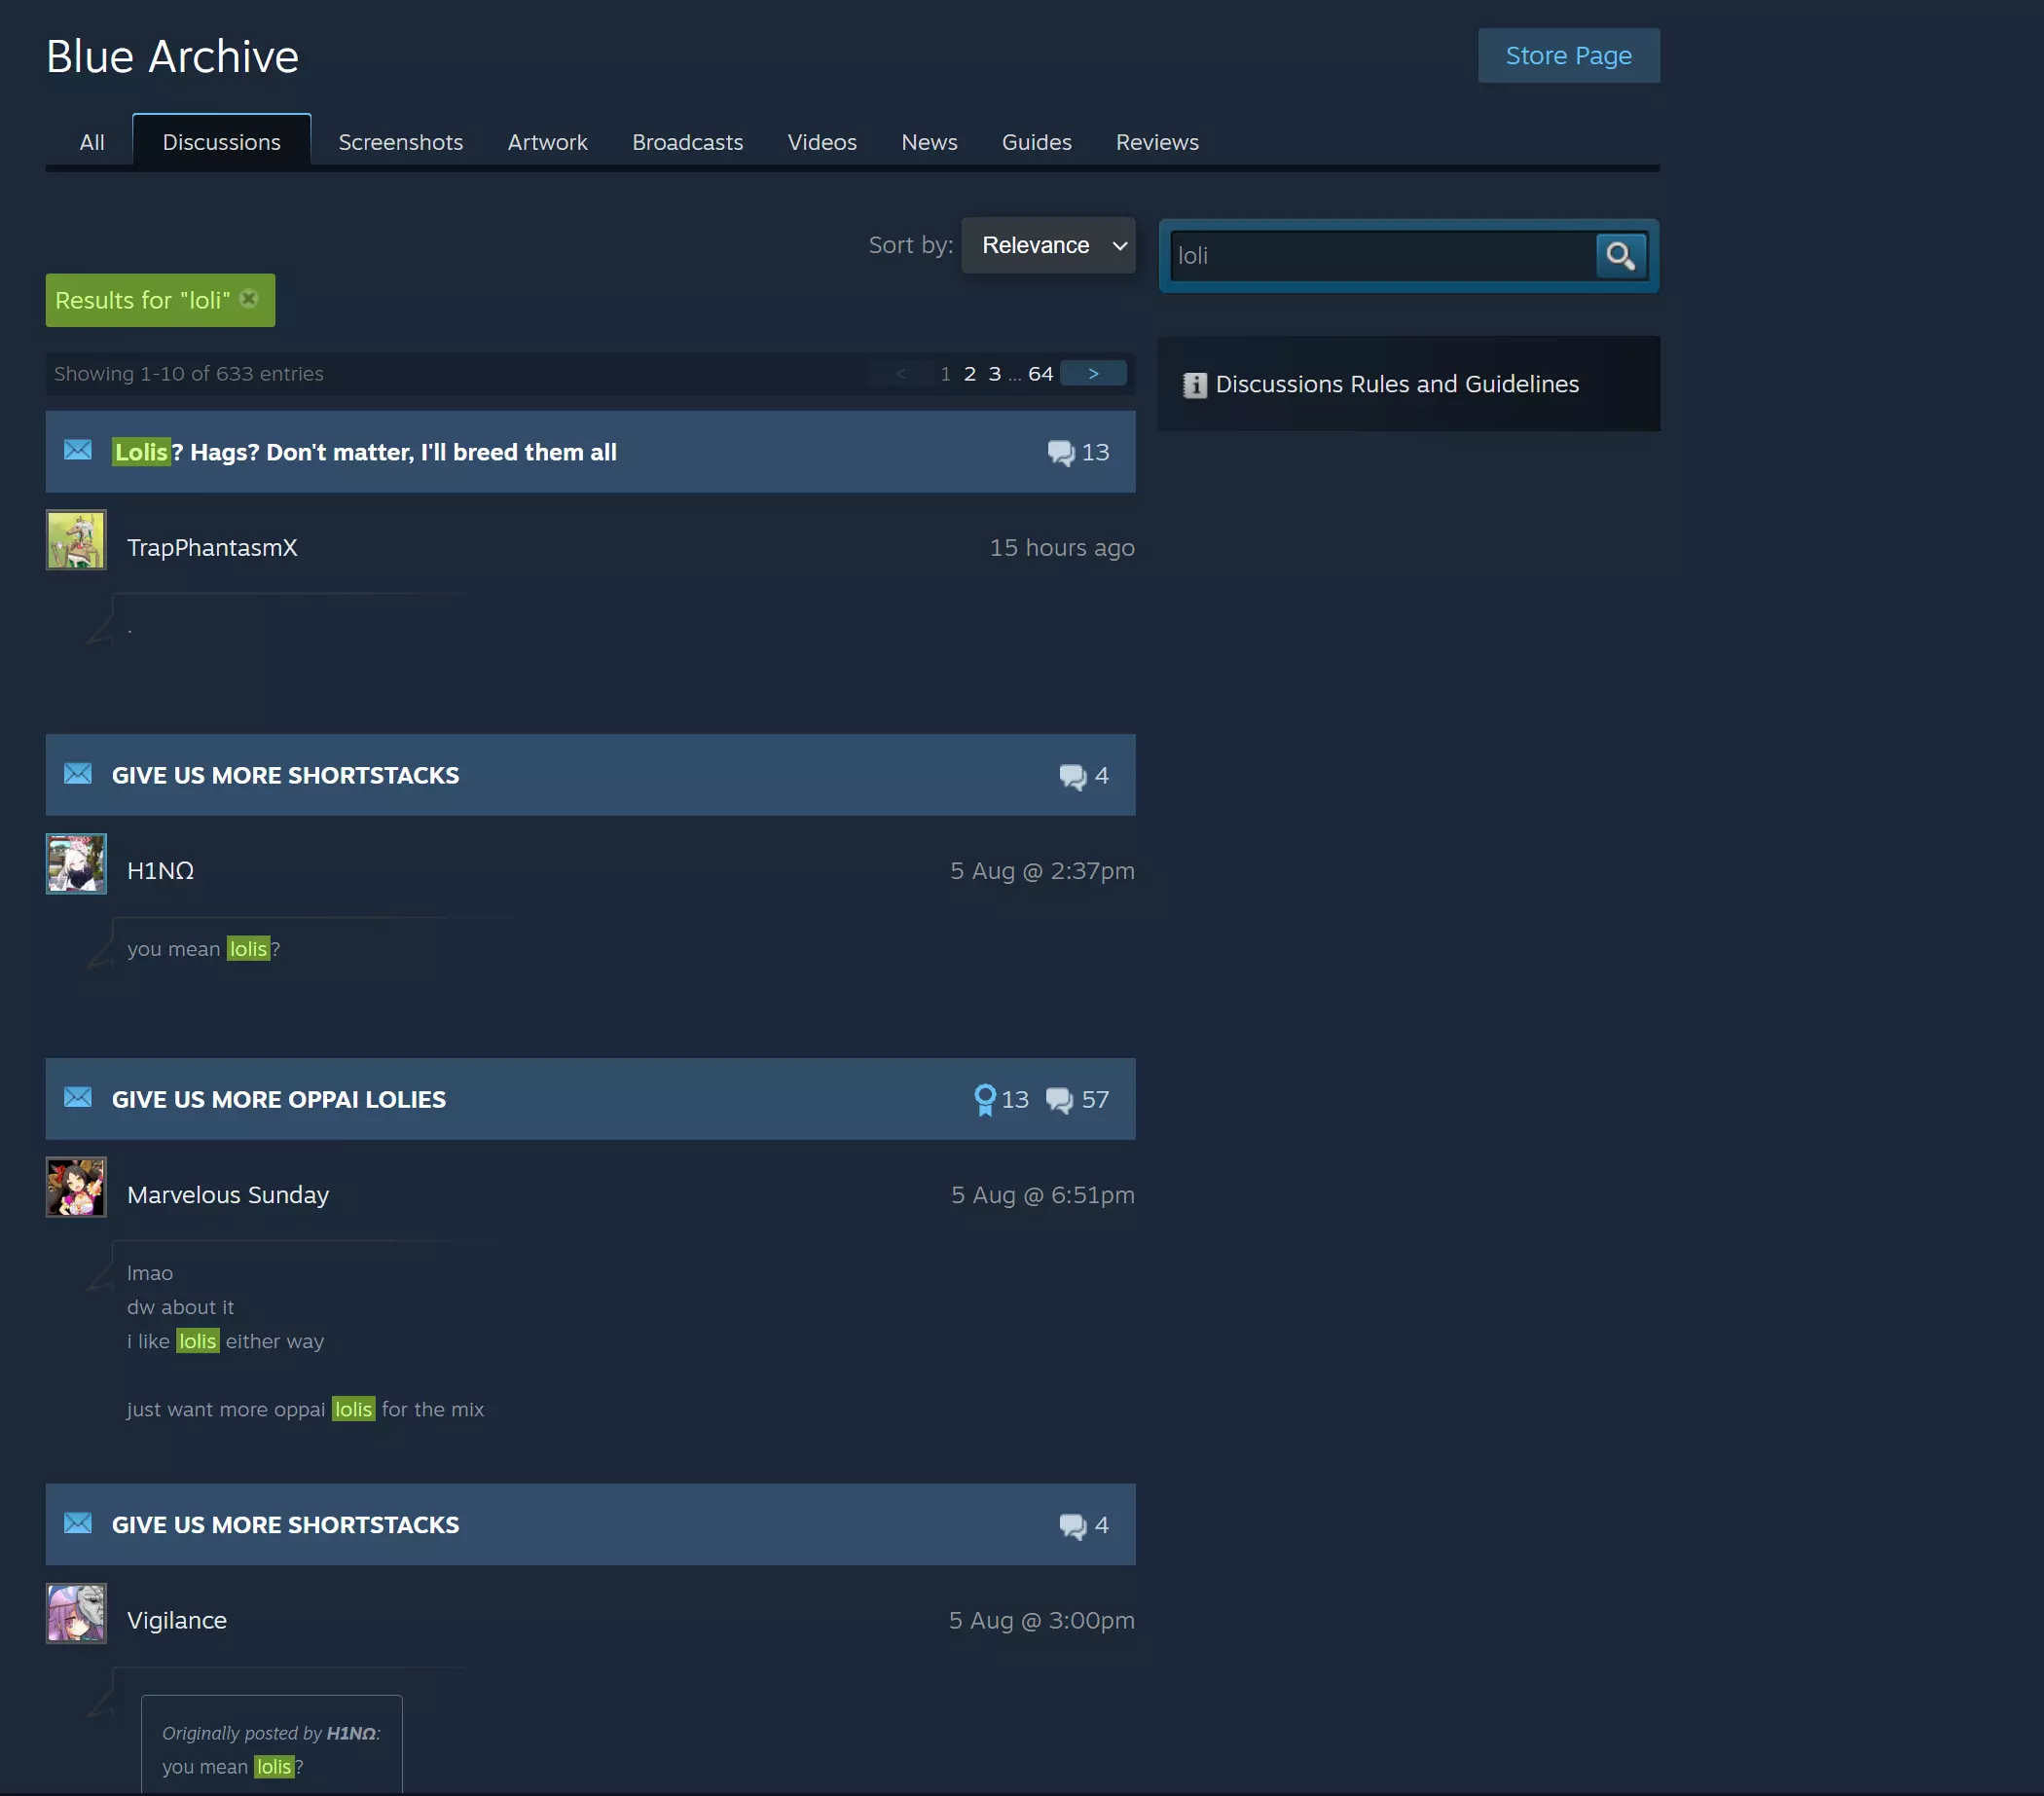Go to the Guides tab

point(1037,142)
